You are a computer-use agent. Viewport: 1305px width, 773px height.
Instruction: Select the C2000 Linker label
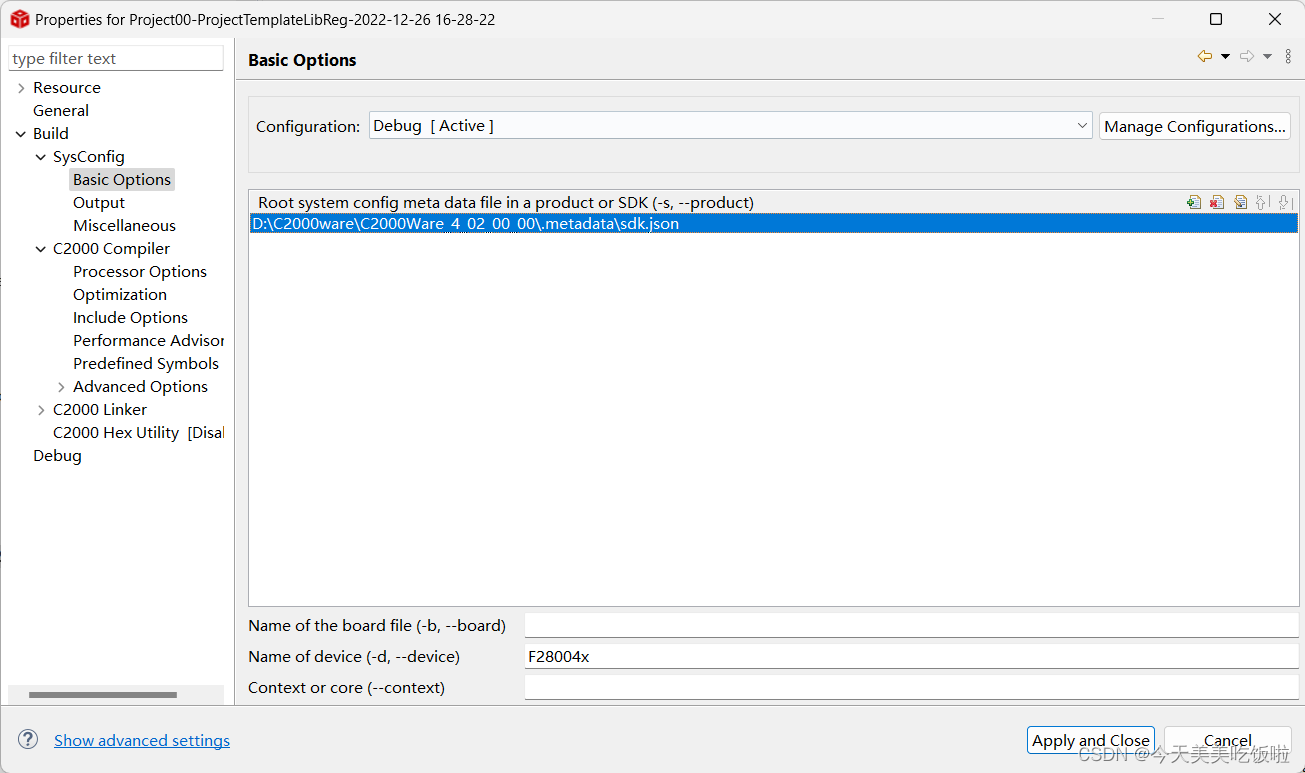click(100, 410)
